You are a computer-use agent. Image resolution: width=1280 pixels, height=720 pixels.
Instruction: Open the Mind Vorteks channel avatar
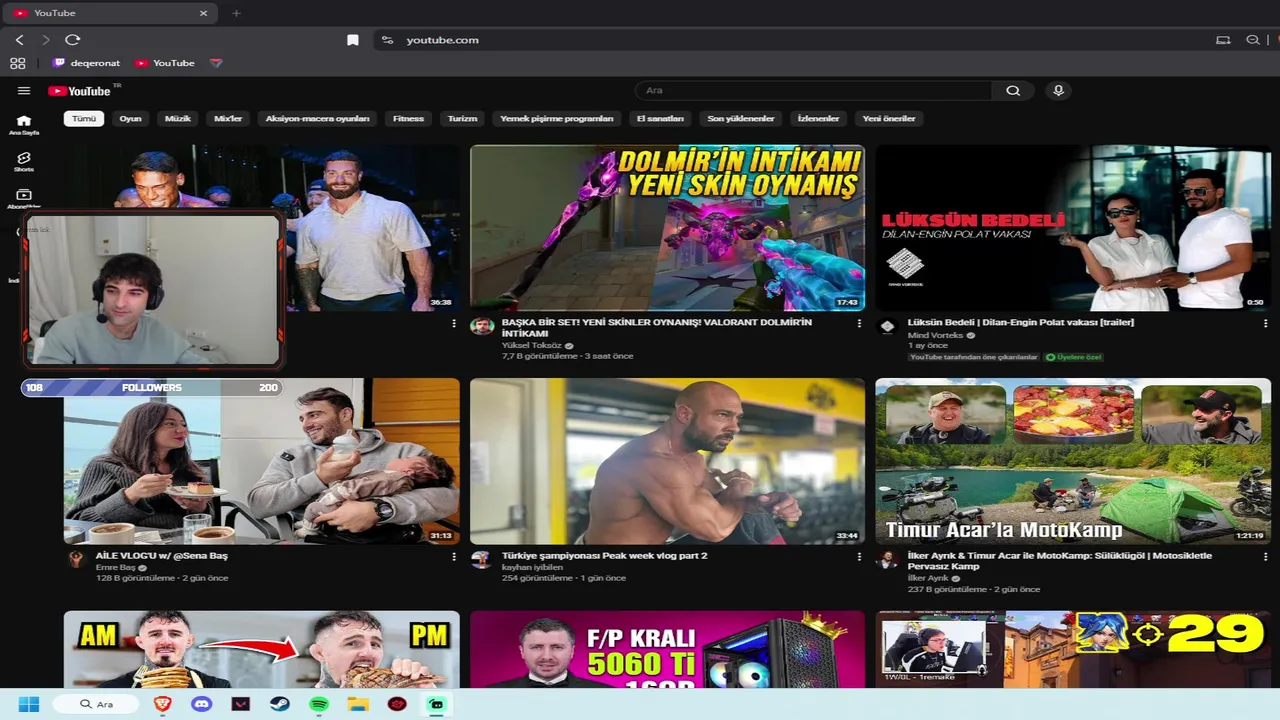(887, 327)
